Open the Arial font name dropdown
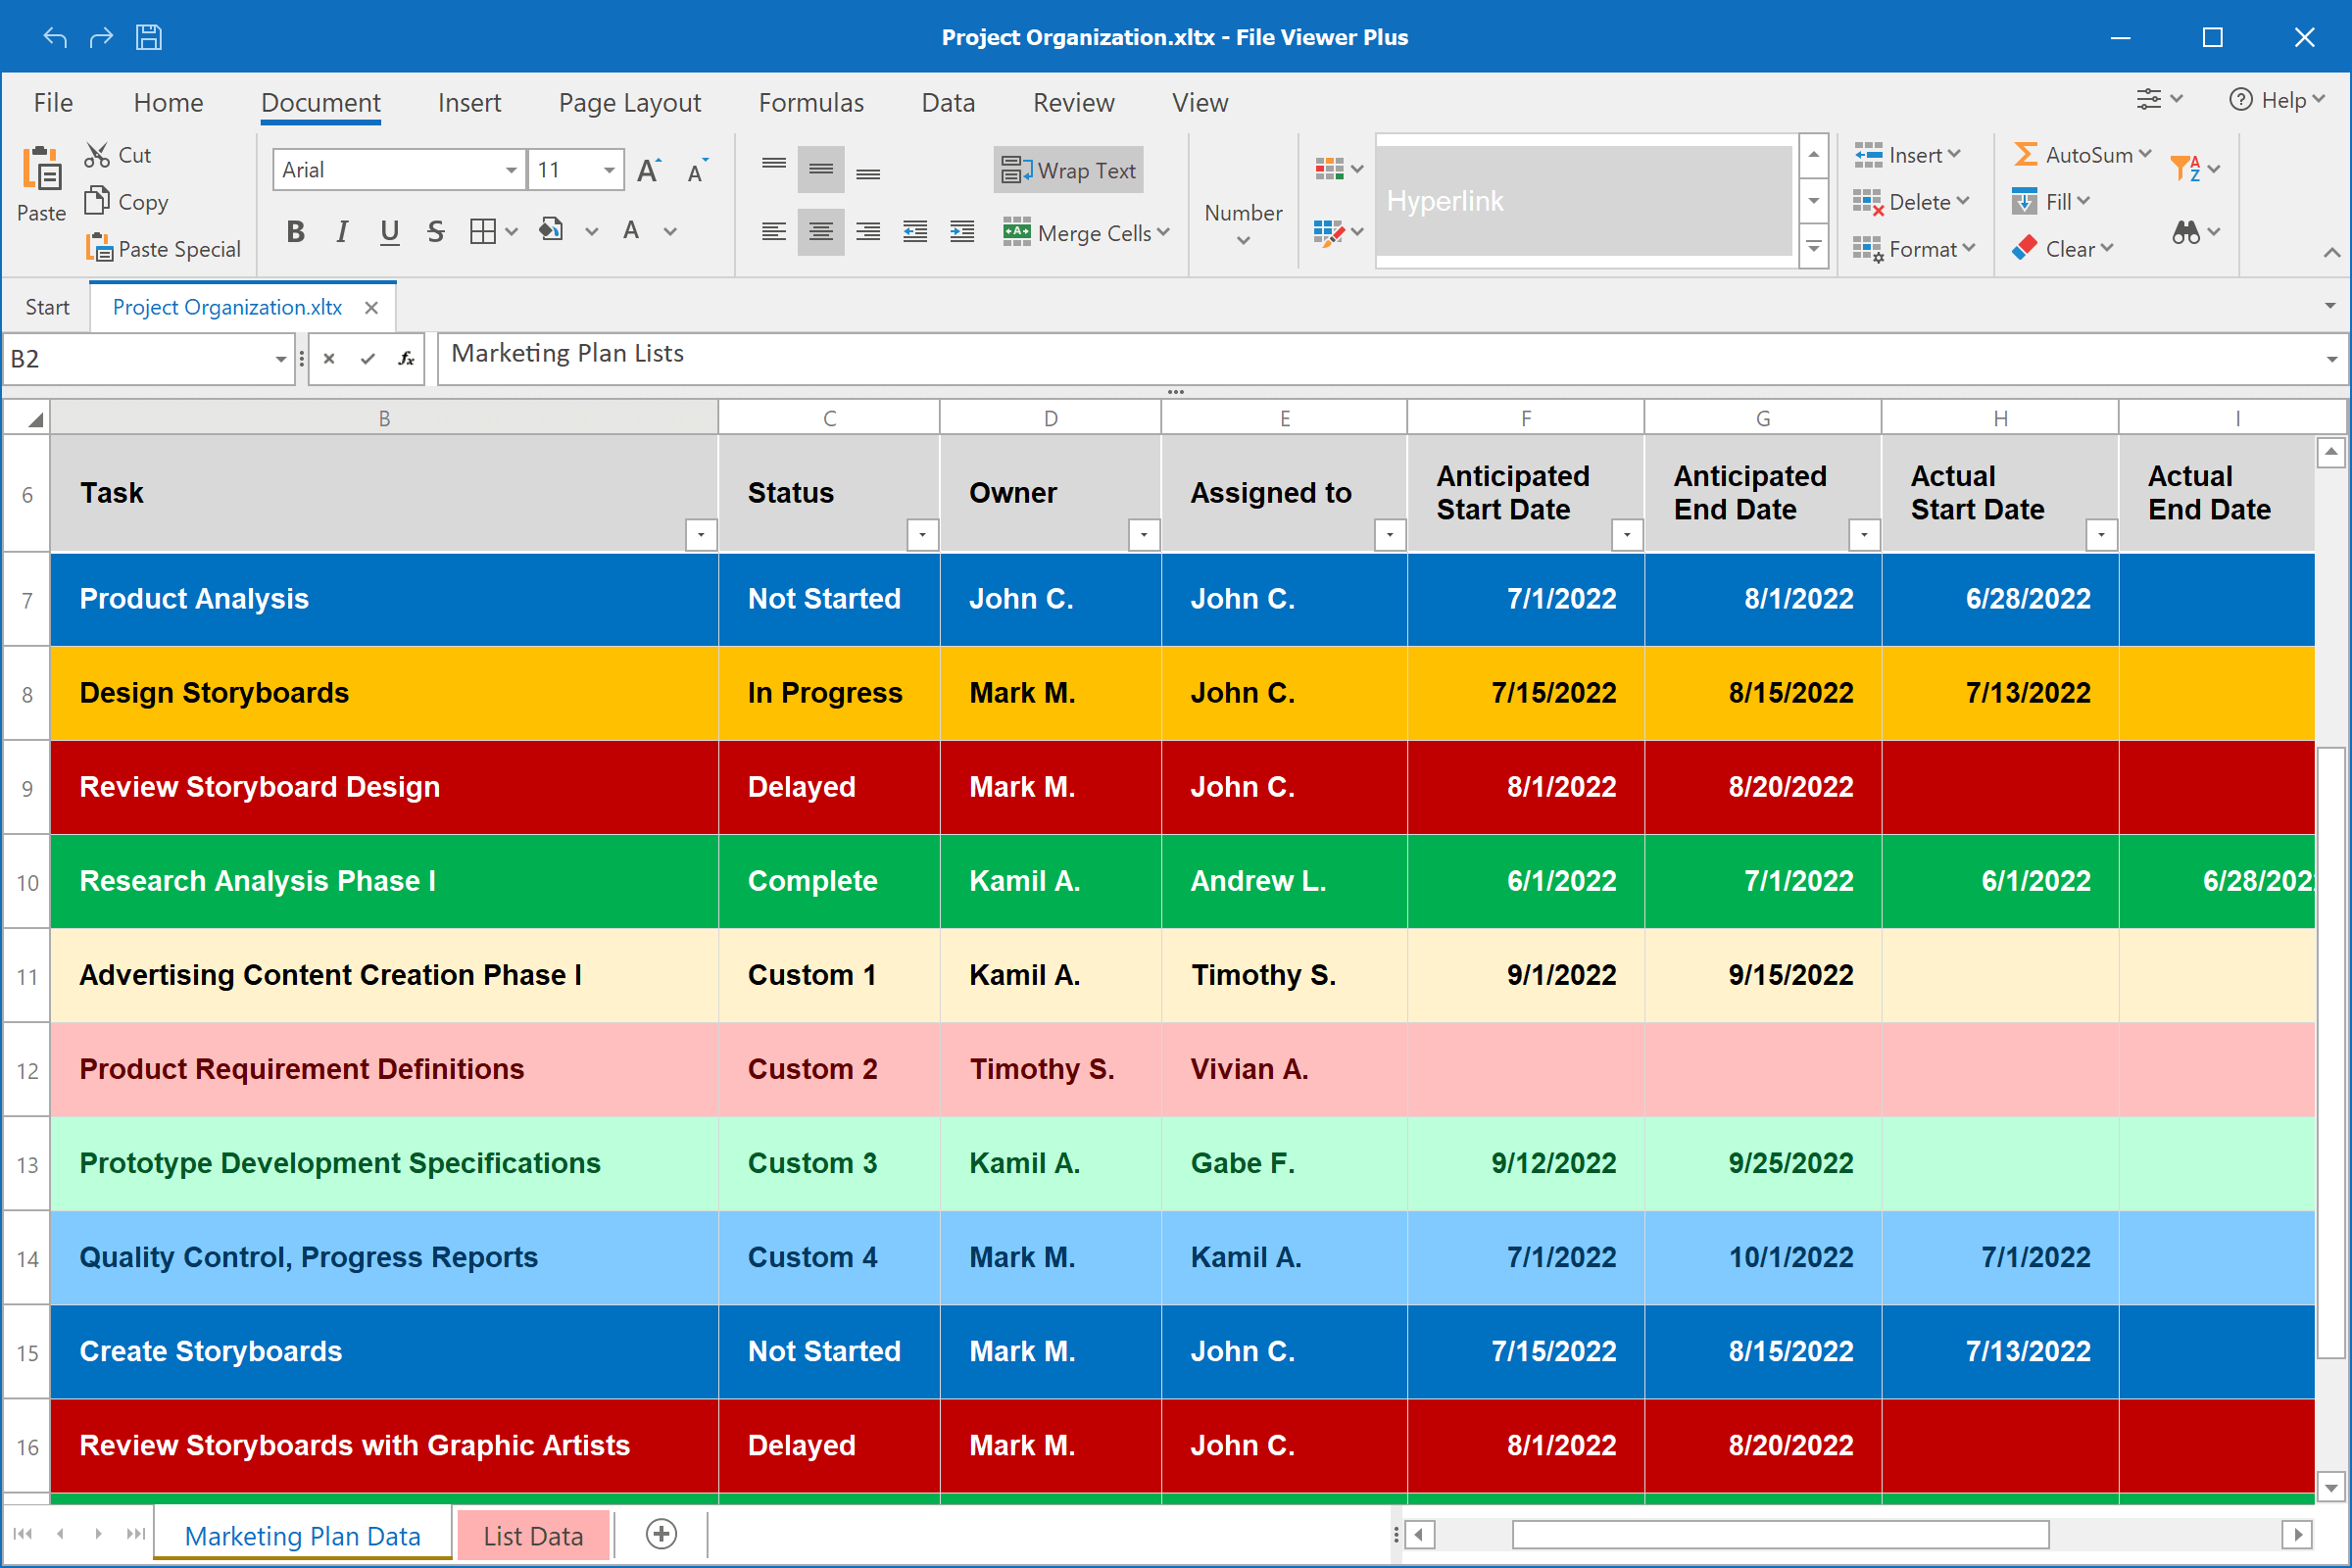This screenshot has height=1568, width=2352. (511, 170)
